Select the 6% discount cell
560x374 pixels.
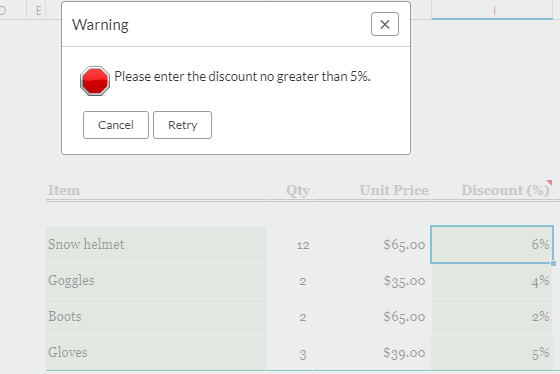point(492,245)
